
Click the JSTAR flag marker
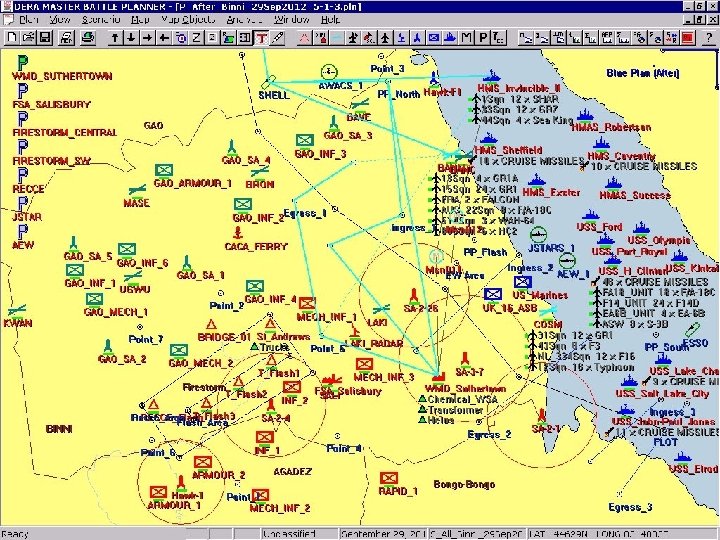22,203
